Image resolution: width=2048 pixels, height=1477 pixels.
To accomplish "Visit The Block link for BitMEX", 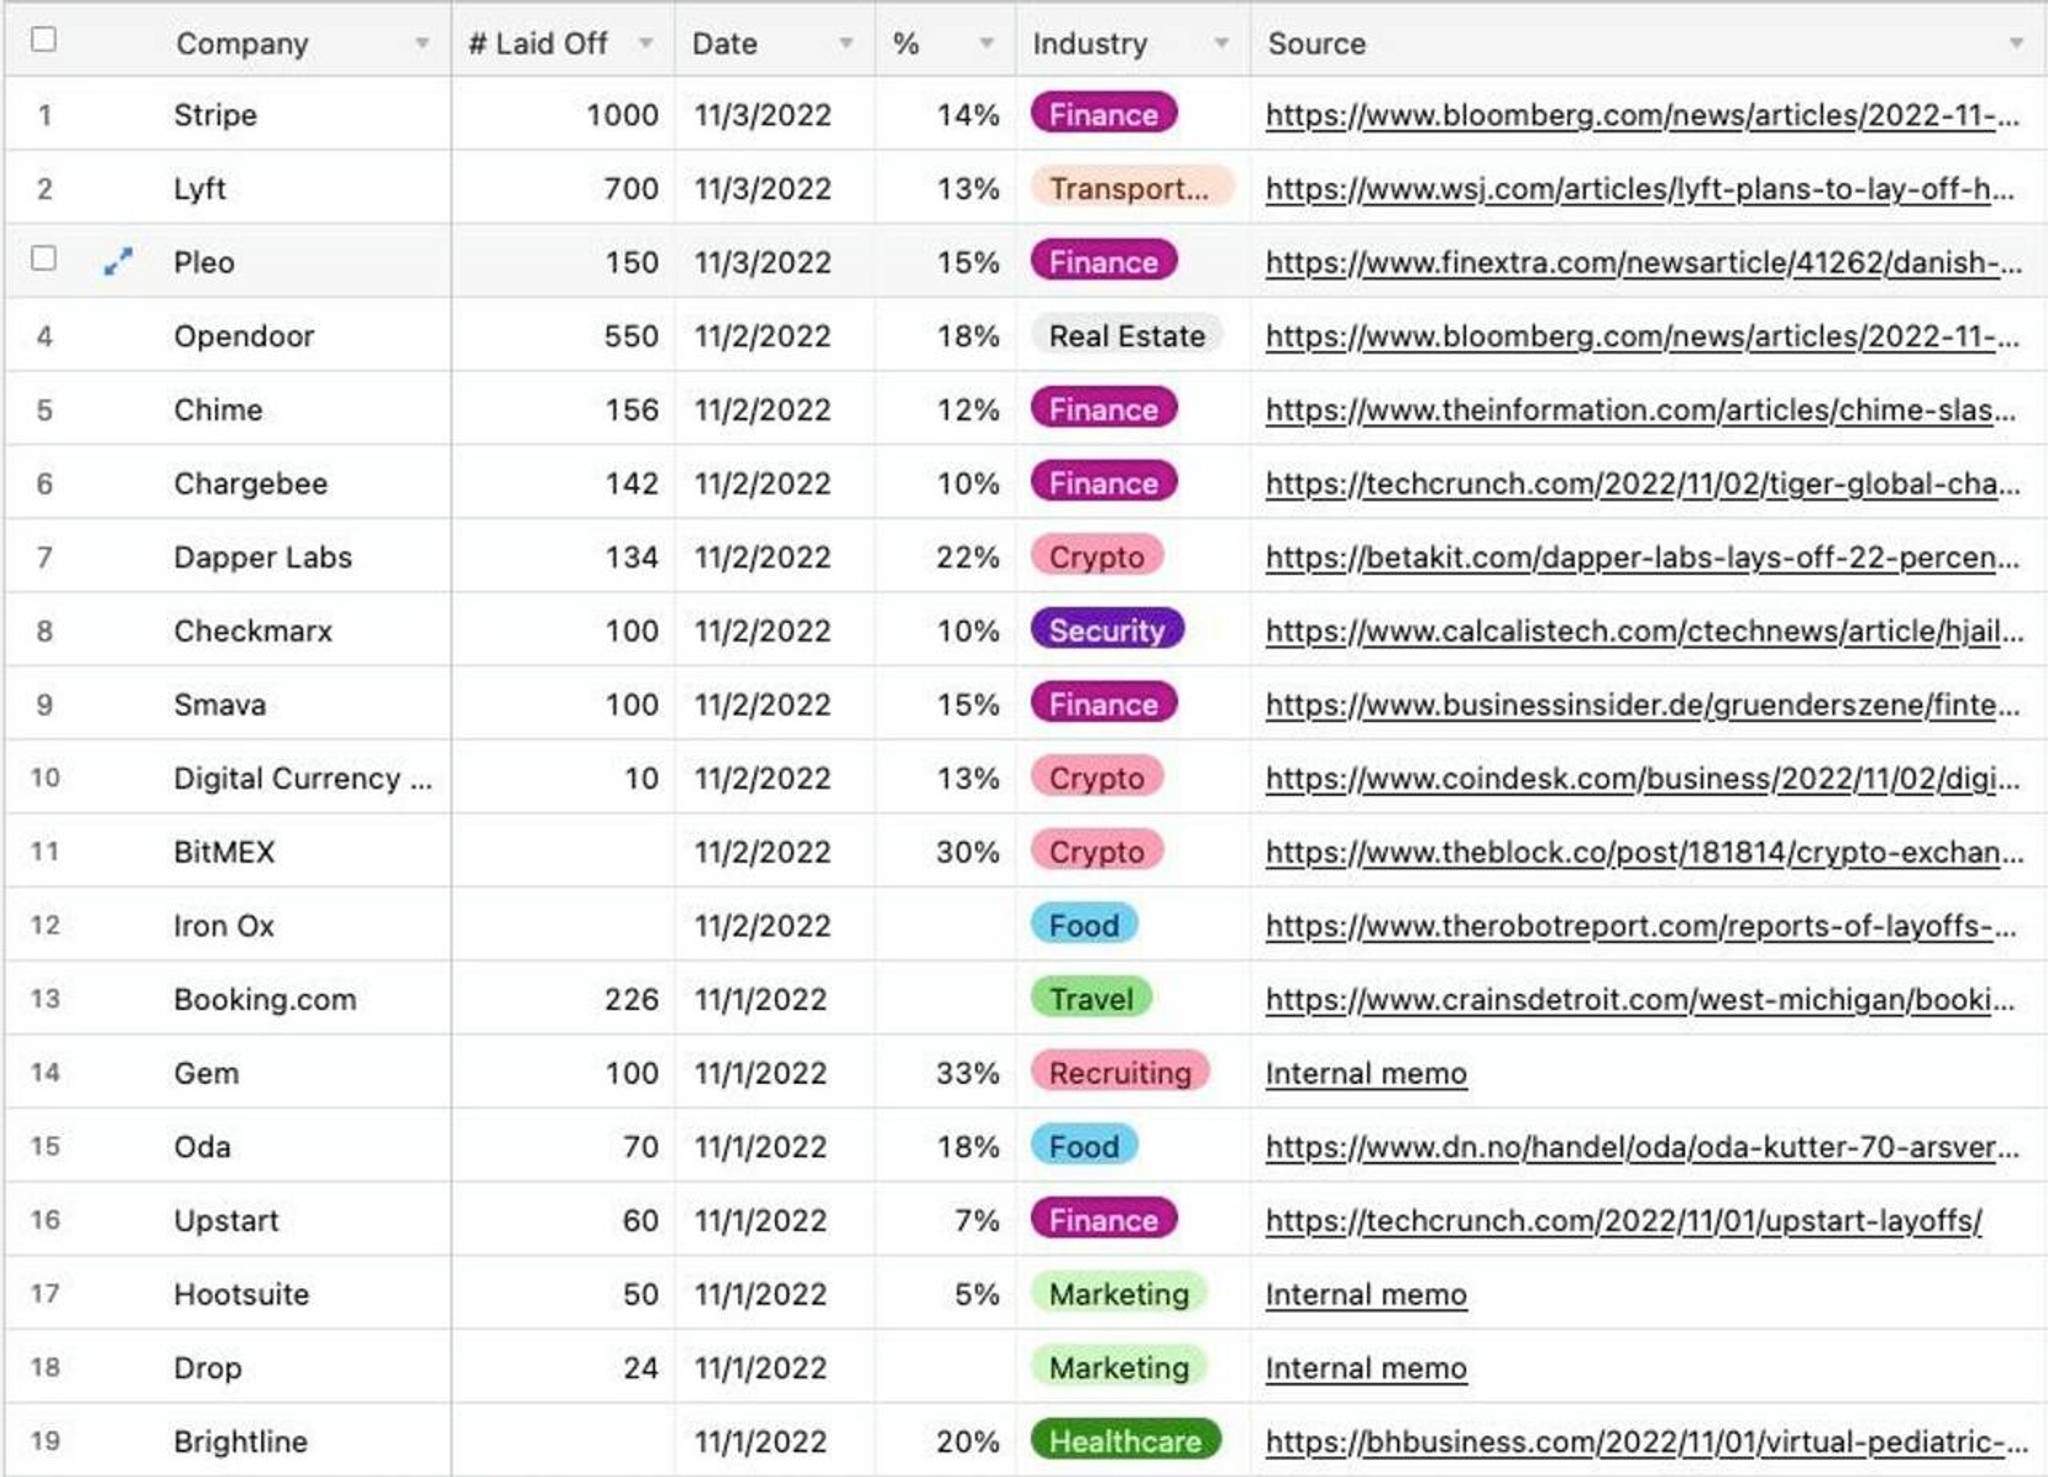I will [1644, 853].
